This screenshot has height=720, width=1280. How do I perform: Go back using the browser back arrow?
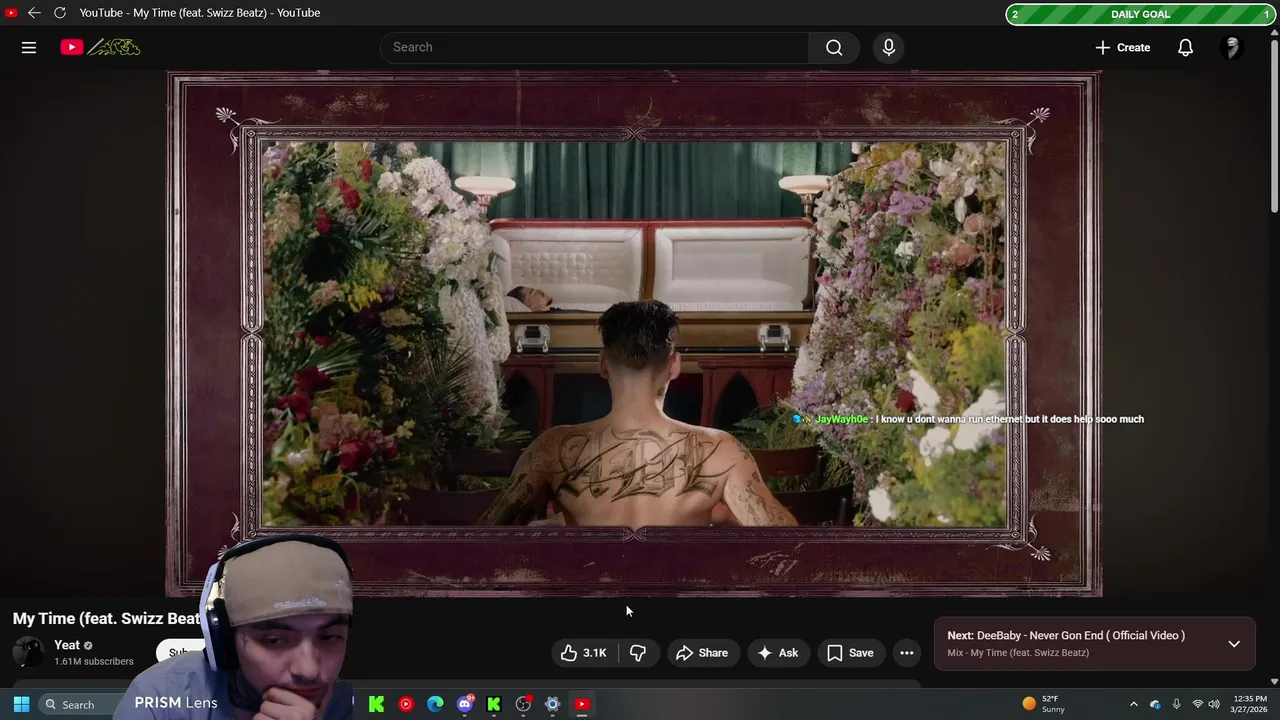(x=34, y=13)
